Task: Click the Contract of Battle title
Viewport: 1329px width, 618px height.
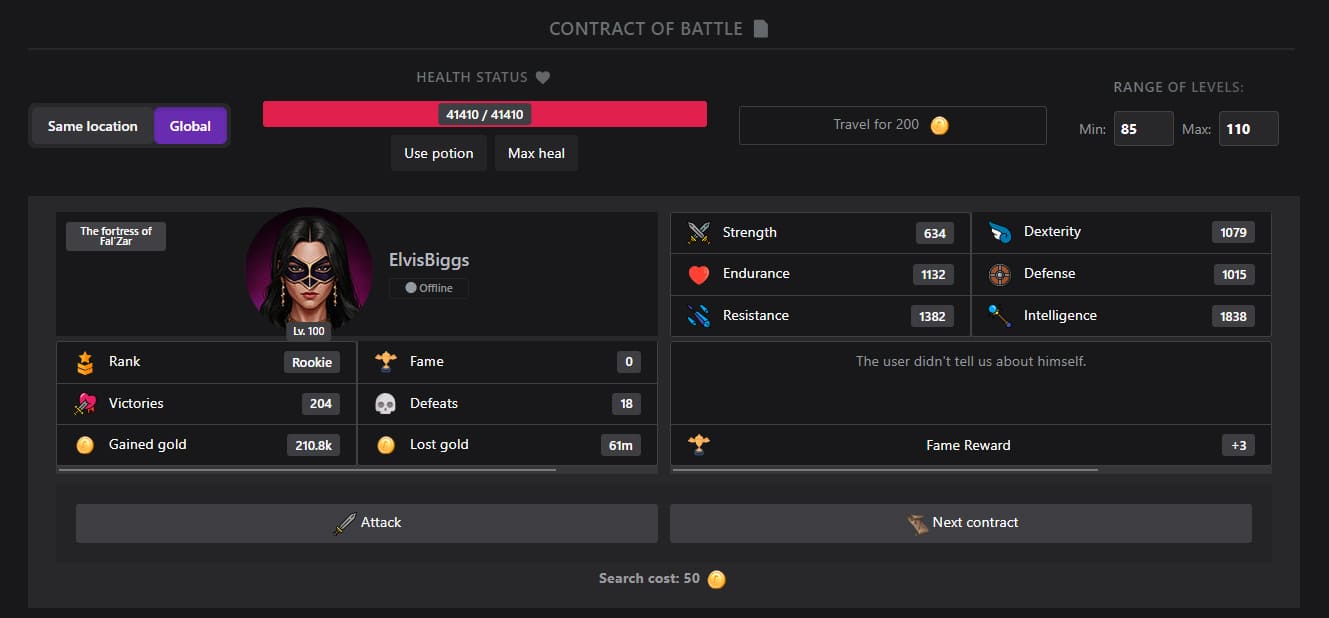Action: (x=646, y=28)
